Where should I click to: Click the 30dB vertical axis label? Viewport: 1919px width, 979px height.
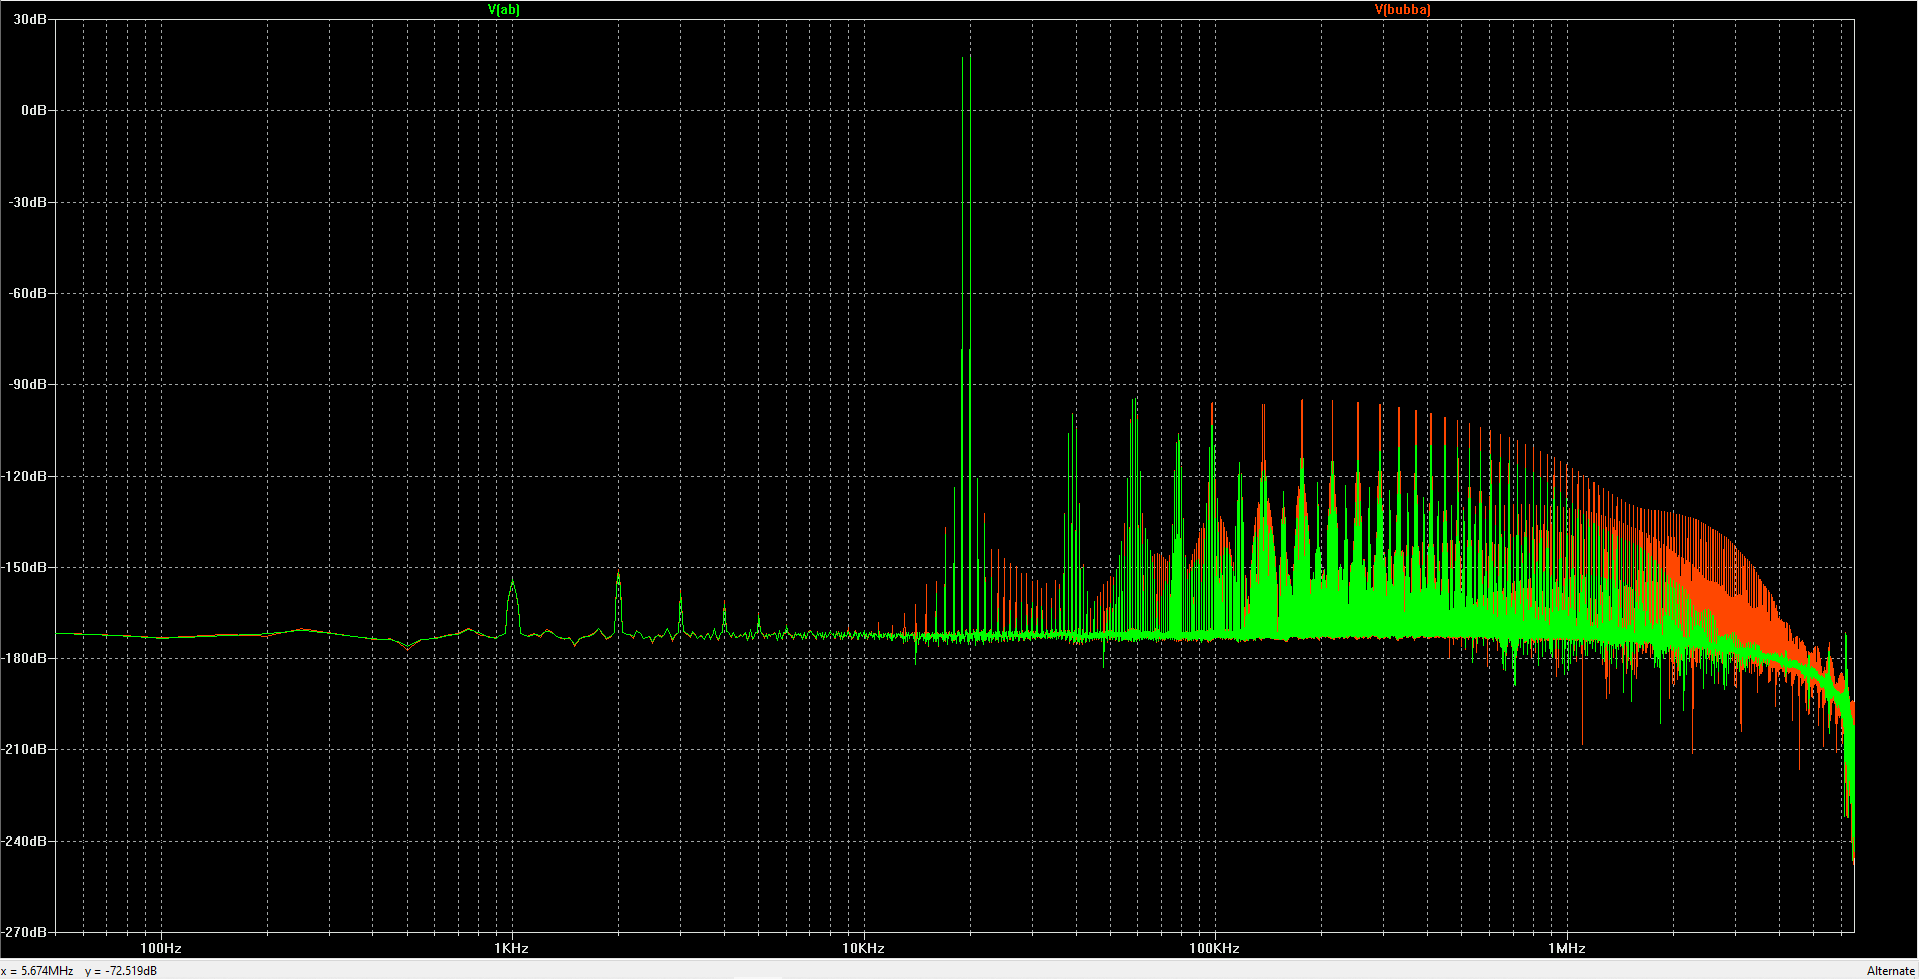31,19
